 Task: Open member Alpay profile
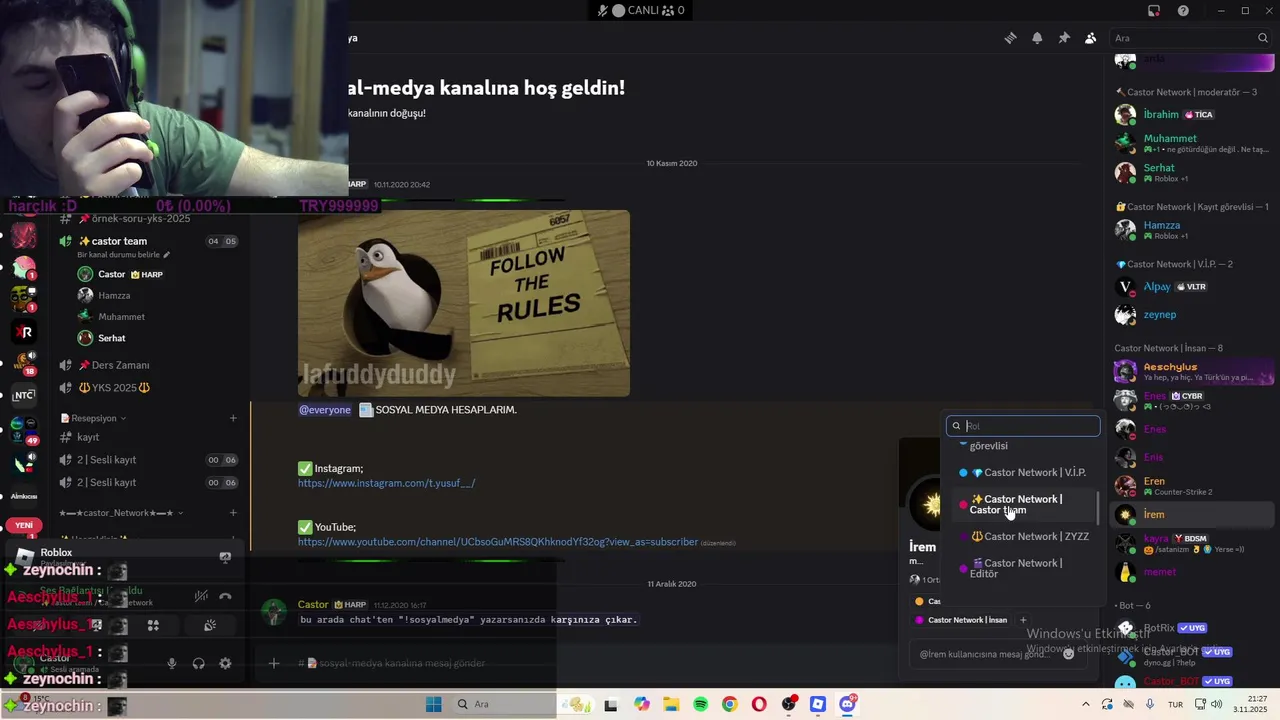tap(1192, 287)
